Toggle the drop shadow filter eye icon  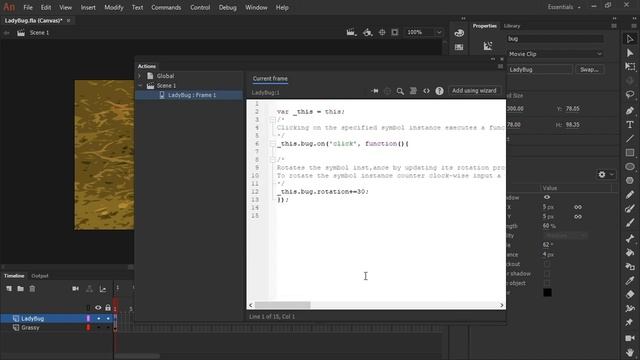547,197
